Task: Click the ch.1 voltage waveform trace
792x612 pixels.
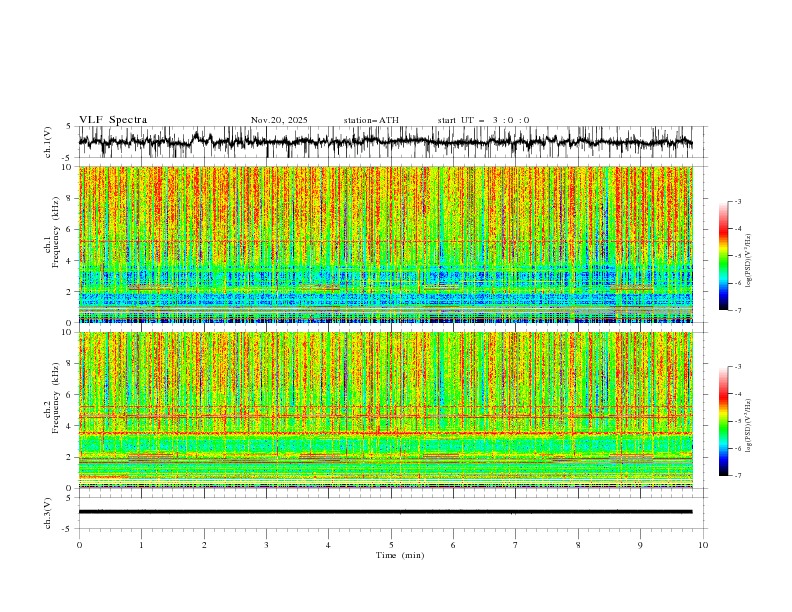Action: 386,142
